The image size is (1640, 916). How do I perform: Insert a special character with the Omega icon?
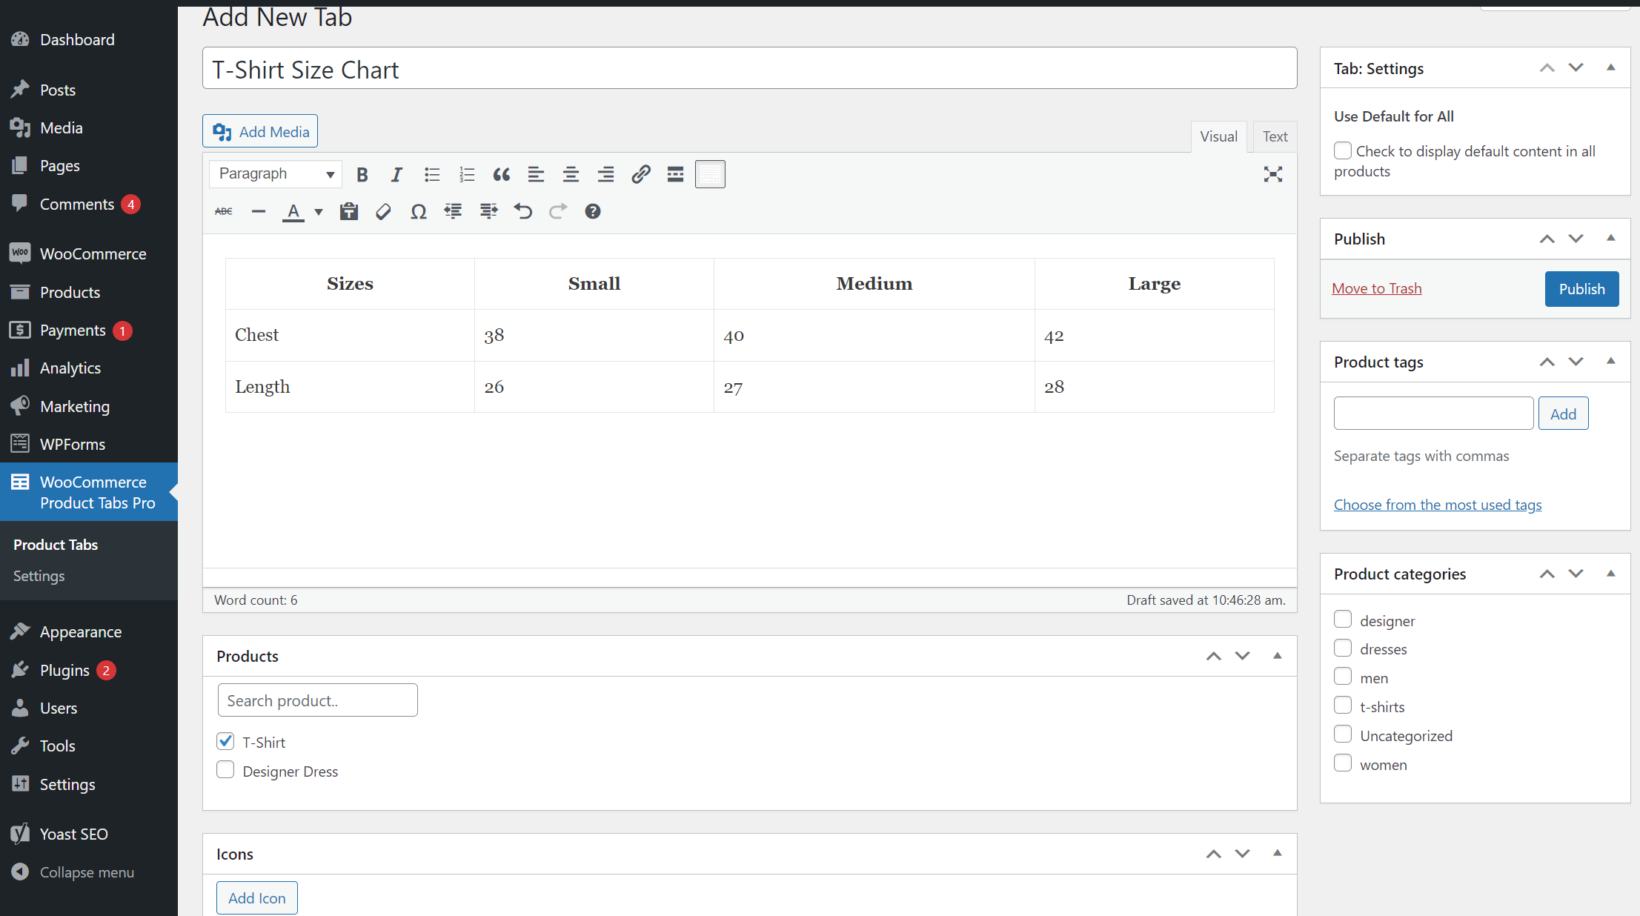tap(418, 211)
